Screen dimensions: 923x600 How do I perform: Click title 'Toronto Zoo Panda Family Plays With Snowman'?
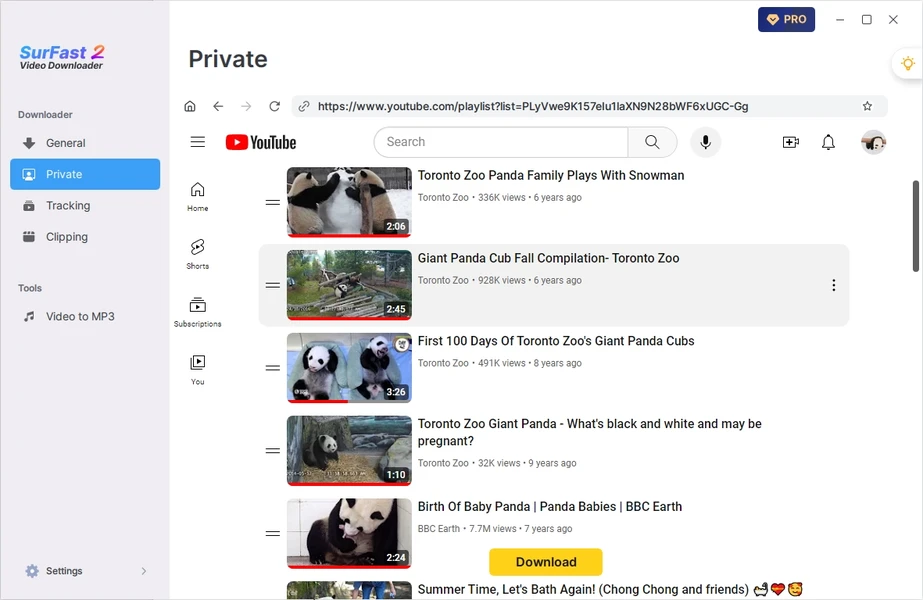pos(551,175)
